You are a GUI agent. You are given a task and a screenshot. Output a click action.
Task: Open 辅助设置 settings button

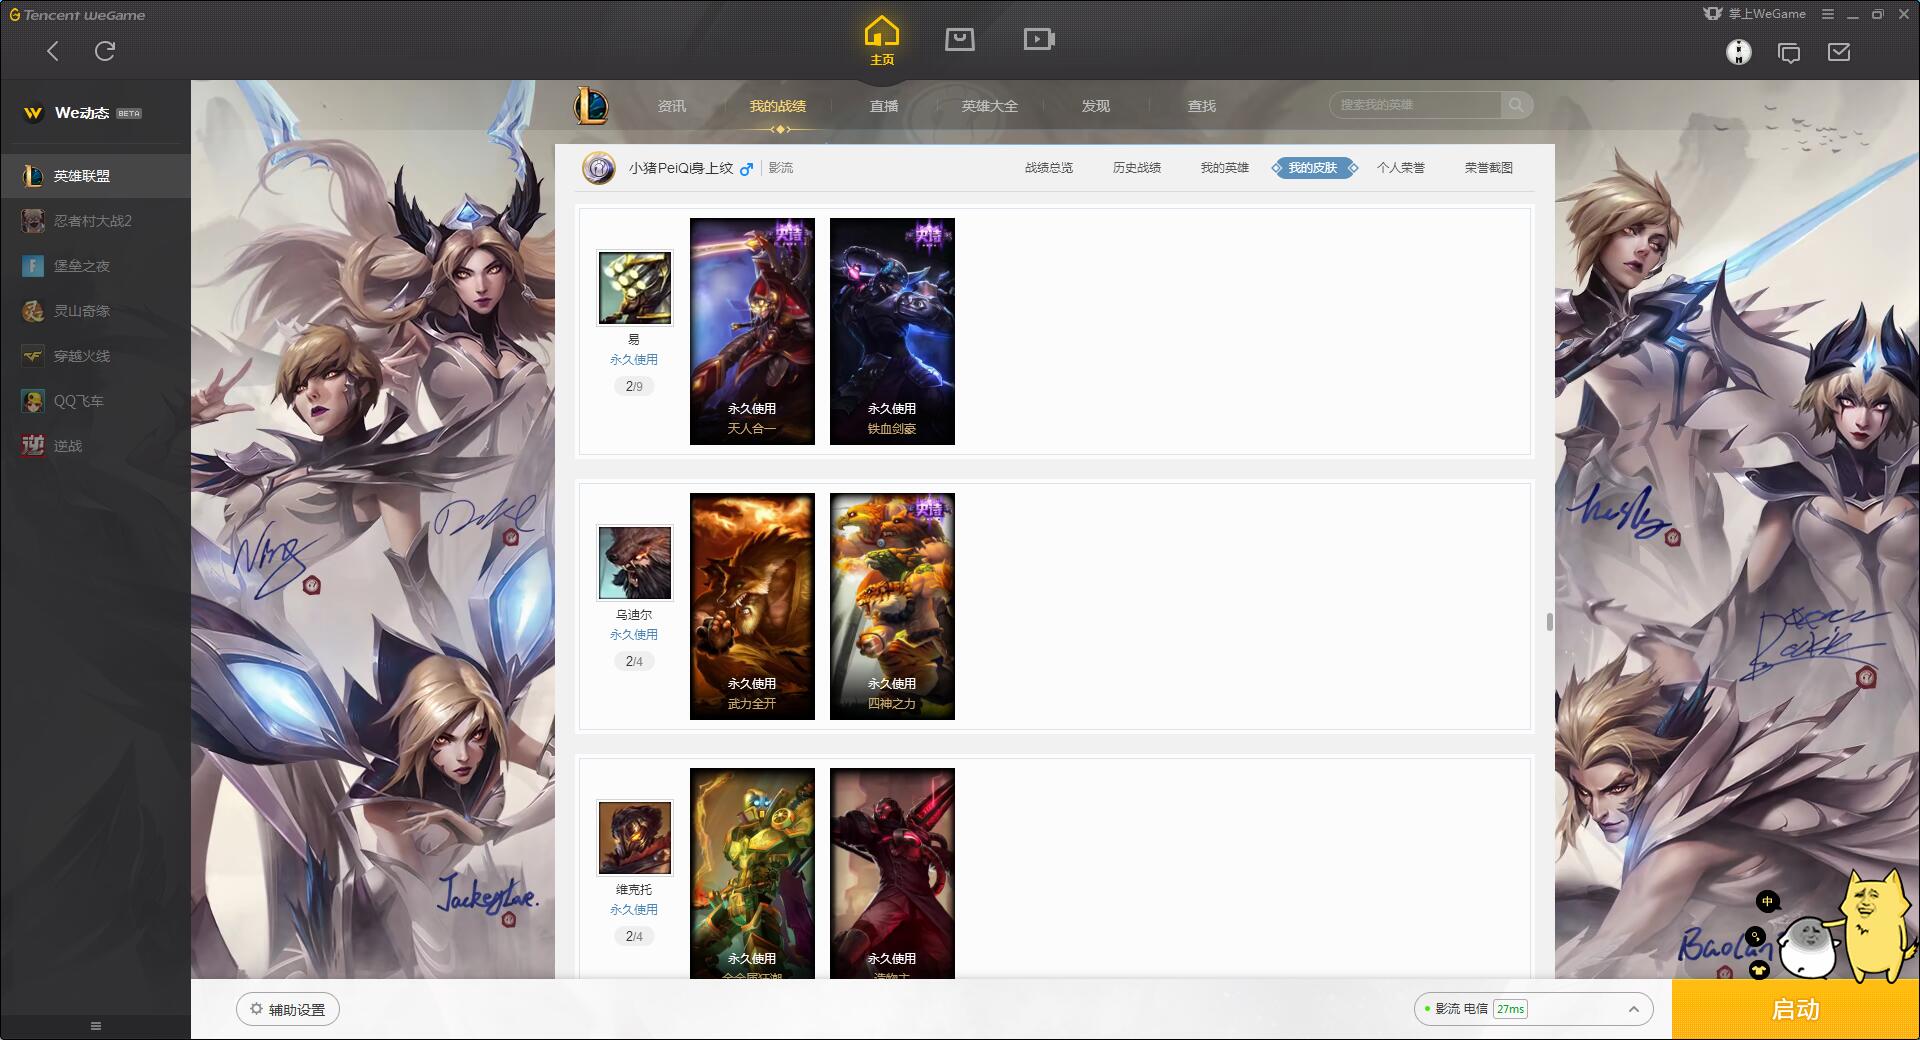click(x=288, y=1009)
